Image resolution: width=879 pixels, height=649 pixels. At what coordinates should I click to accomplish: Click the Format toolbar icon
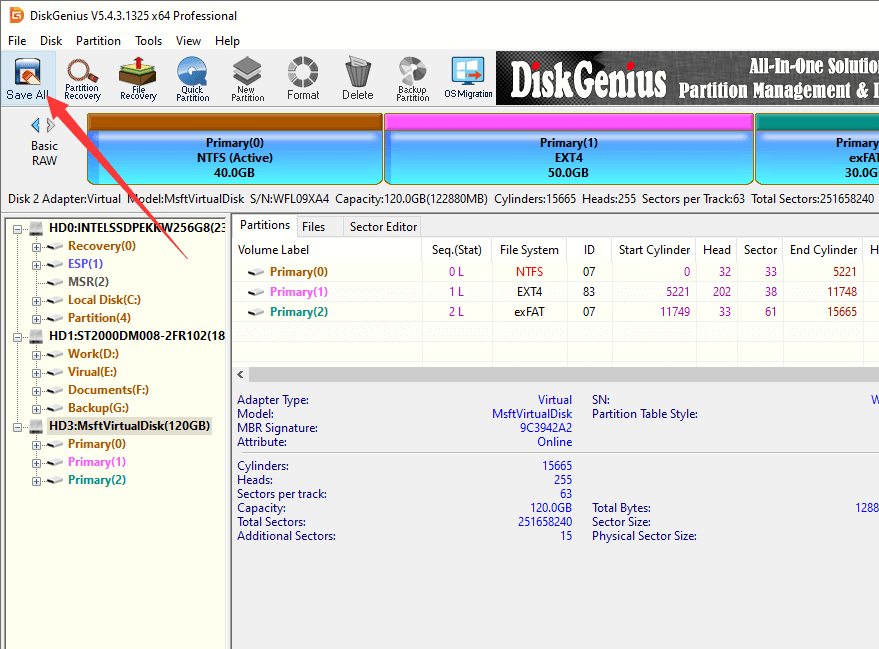click(303, 79)
